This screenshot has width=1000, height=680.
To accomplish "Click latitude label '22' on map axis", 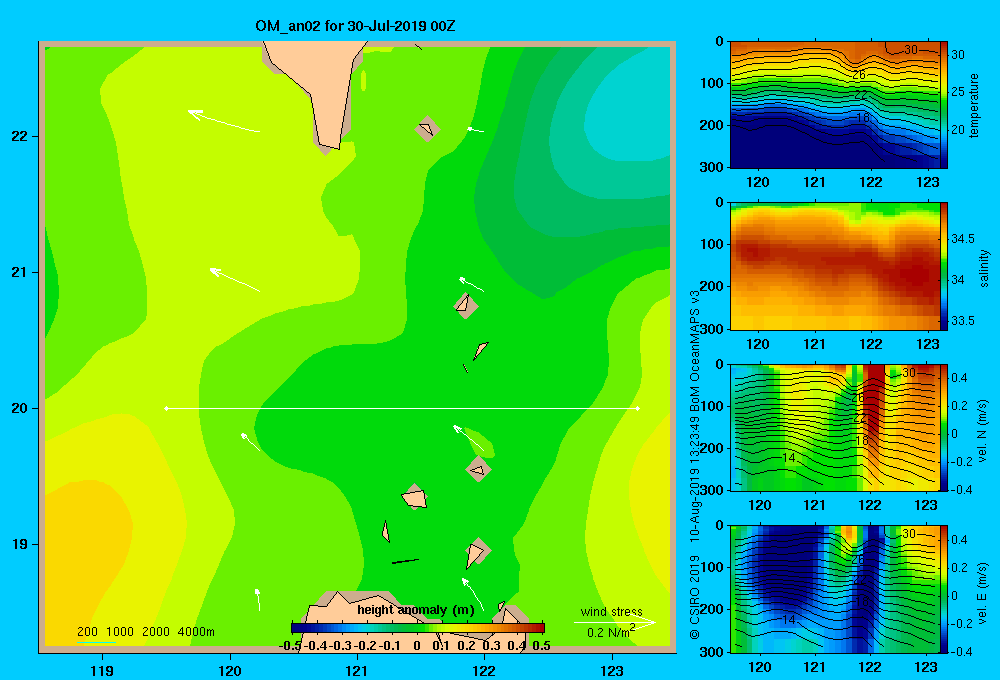I will tap(20, 137).
